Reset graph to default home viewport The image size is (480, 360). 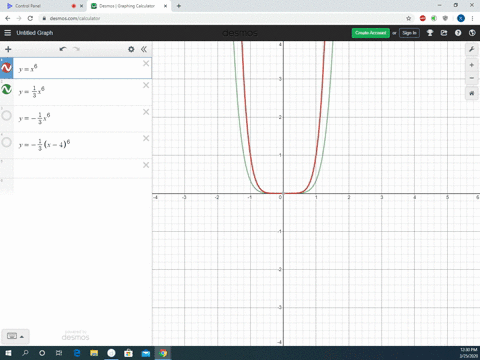pos(472,93)
